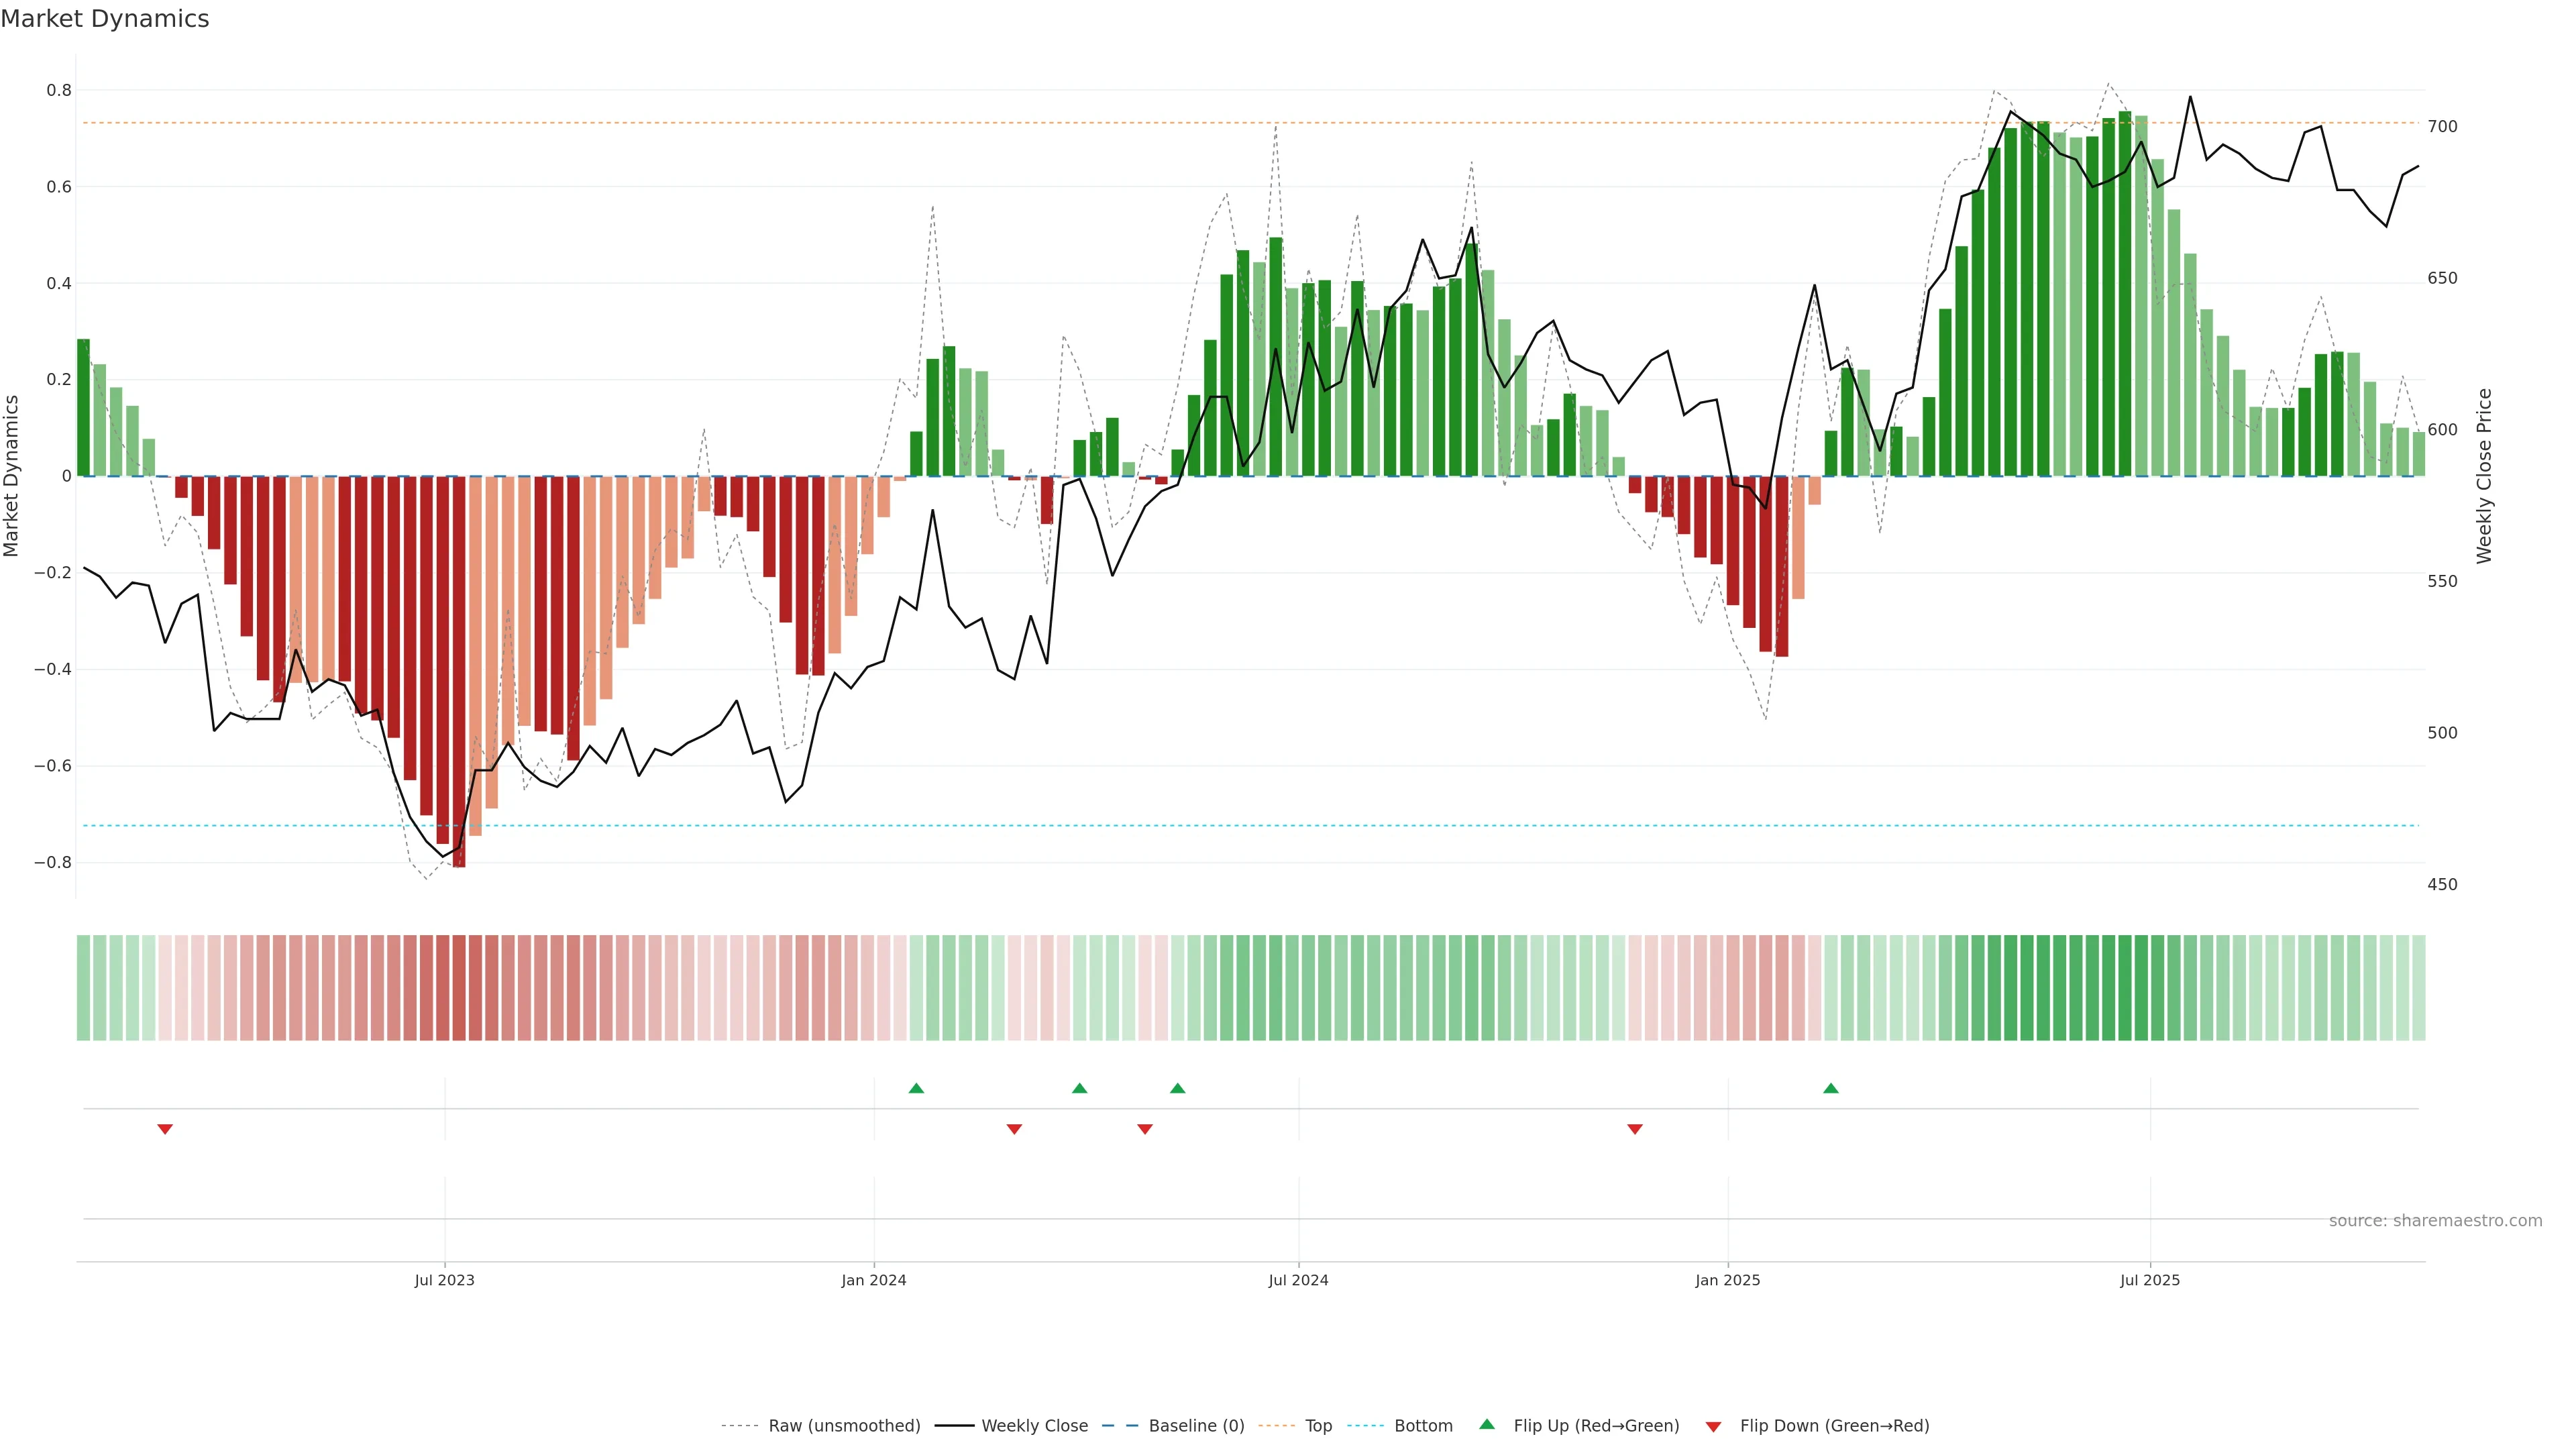This screenshot has width=2576, height=1449.
Task: Click the Market Dynamics chart title
Action: coord(105,19)
